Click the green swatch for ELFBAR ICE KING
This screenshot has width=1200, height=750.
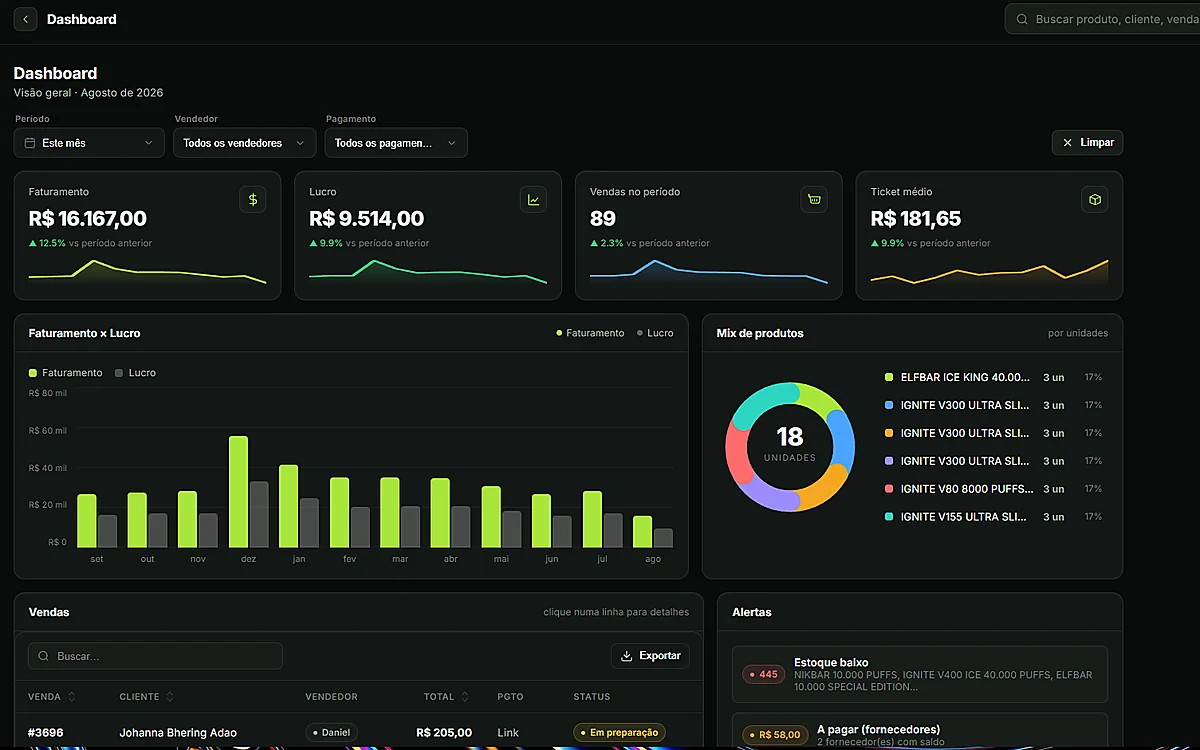[889, 378]
